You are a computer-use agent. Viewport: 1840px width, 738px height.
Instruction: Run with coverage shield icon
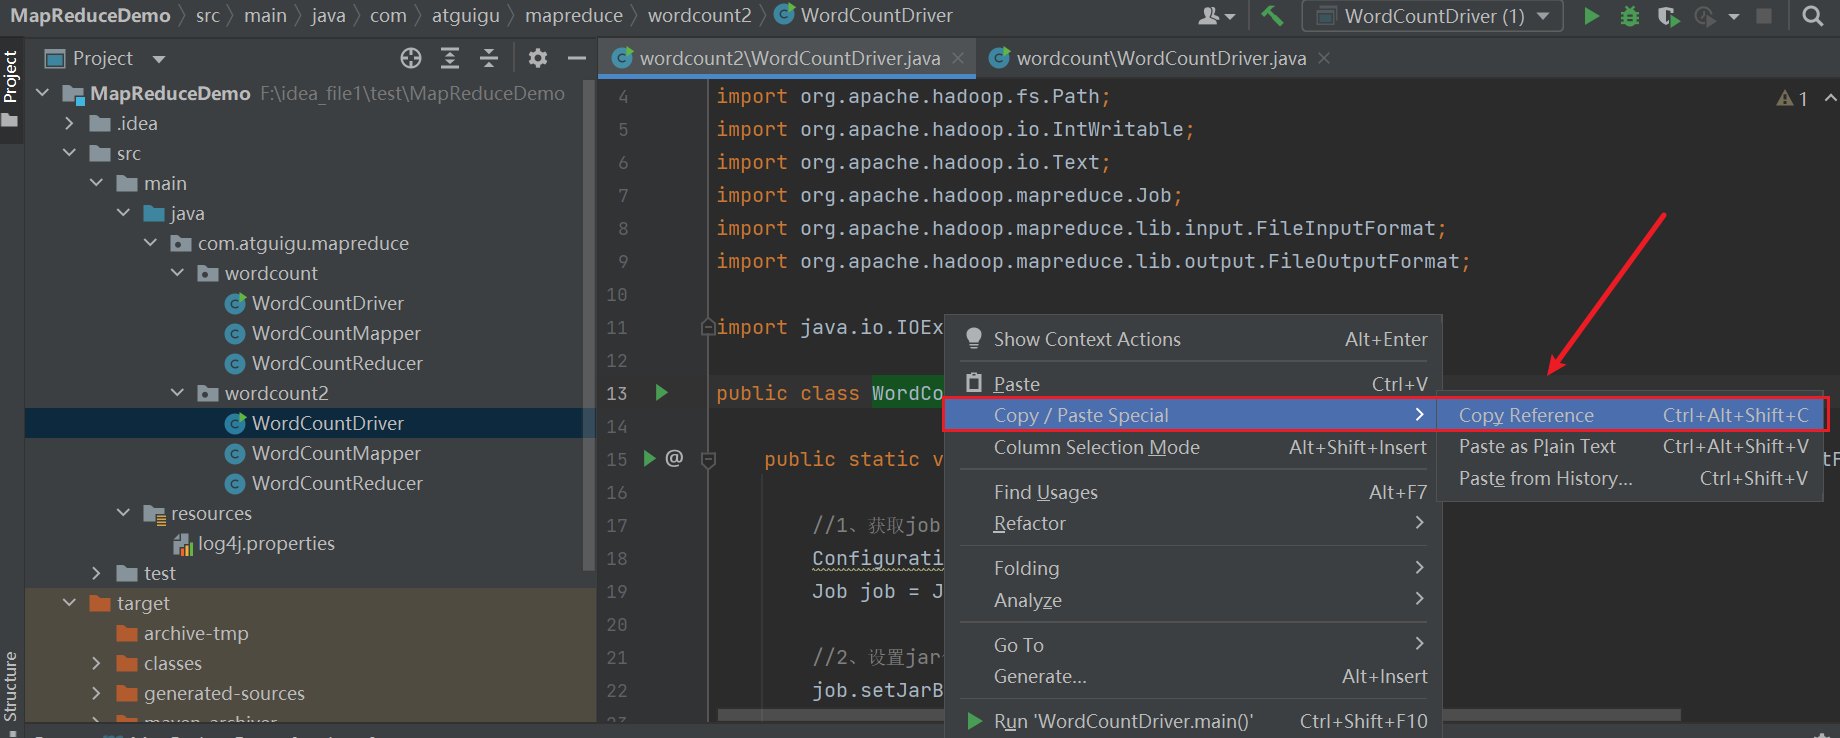pyautogui.click(x=1668, y=16)
